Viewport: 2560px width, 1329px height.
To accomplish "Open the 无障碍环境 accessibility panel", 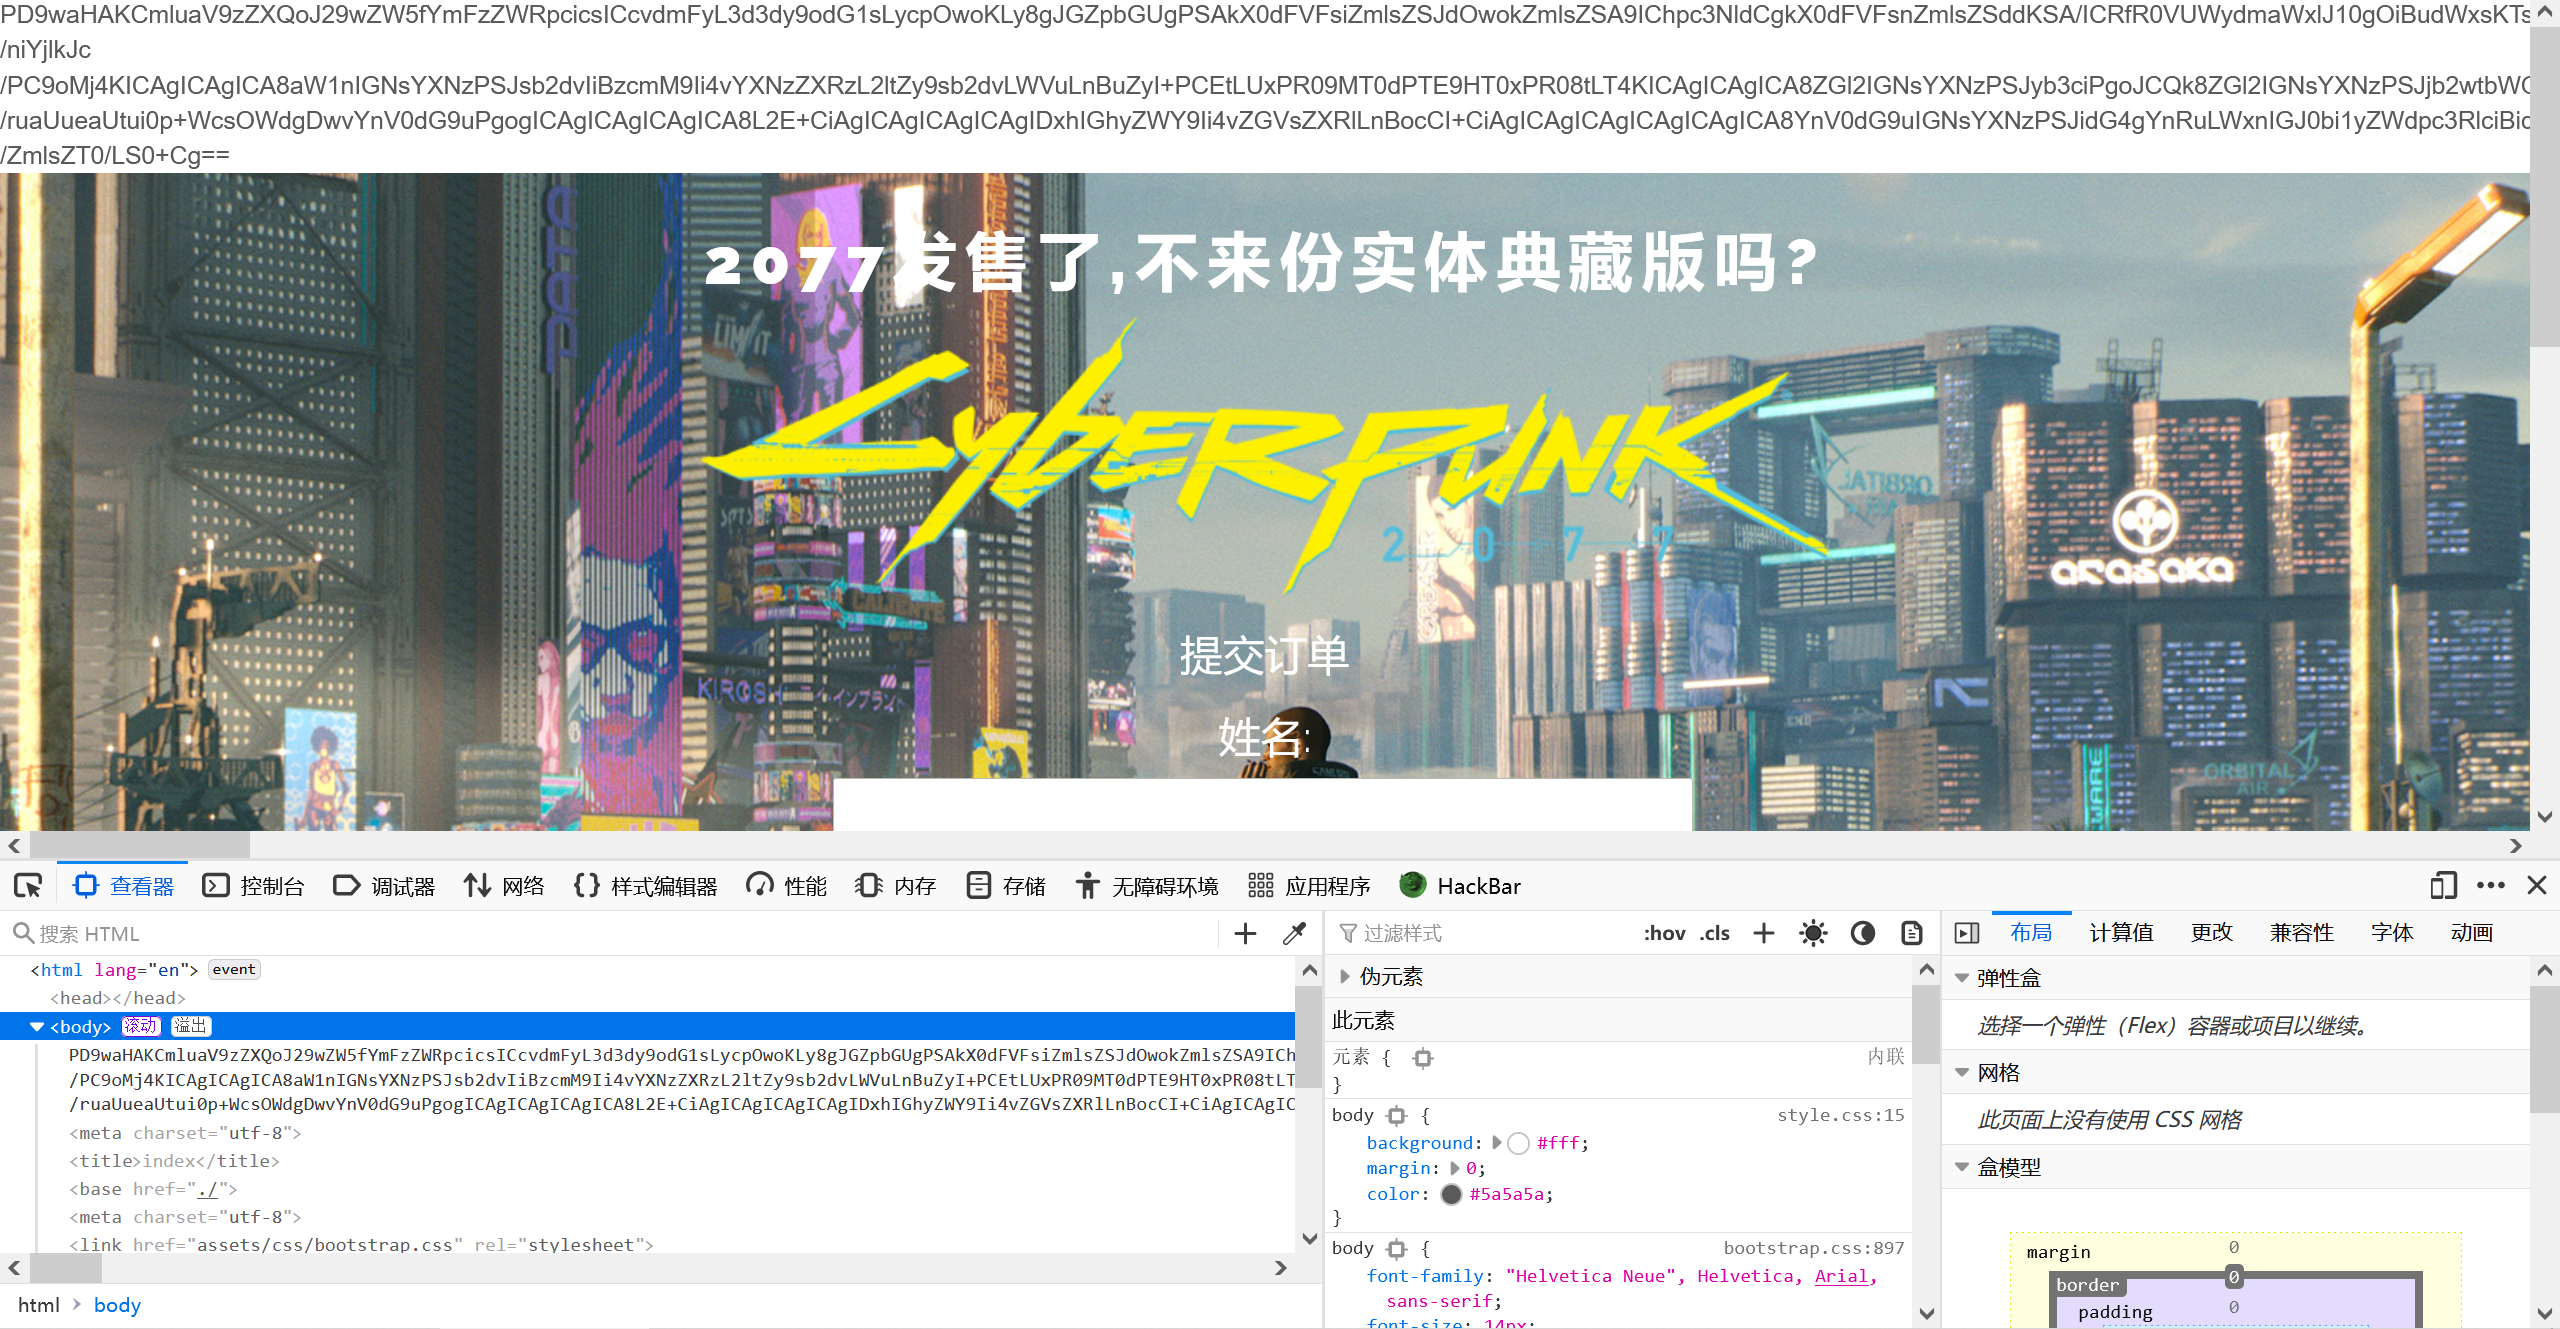I will click(1147, 886).
